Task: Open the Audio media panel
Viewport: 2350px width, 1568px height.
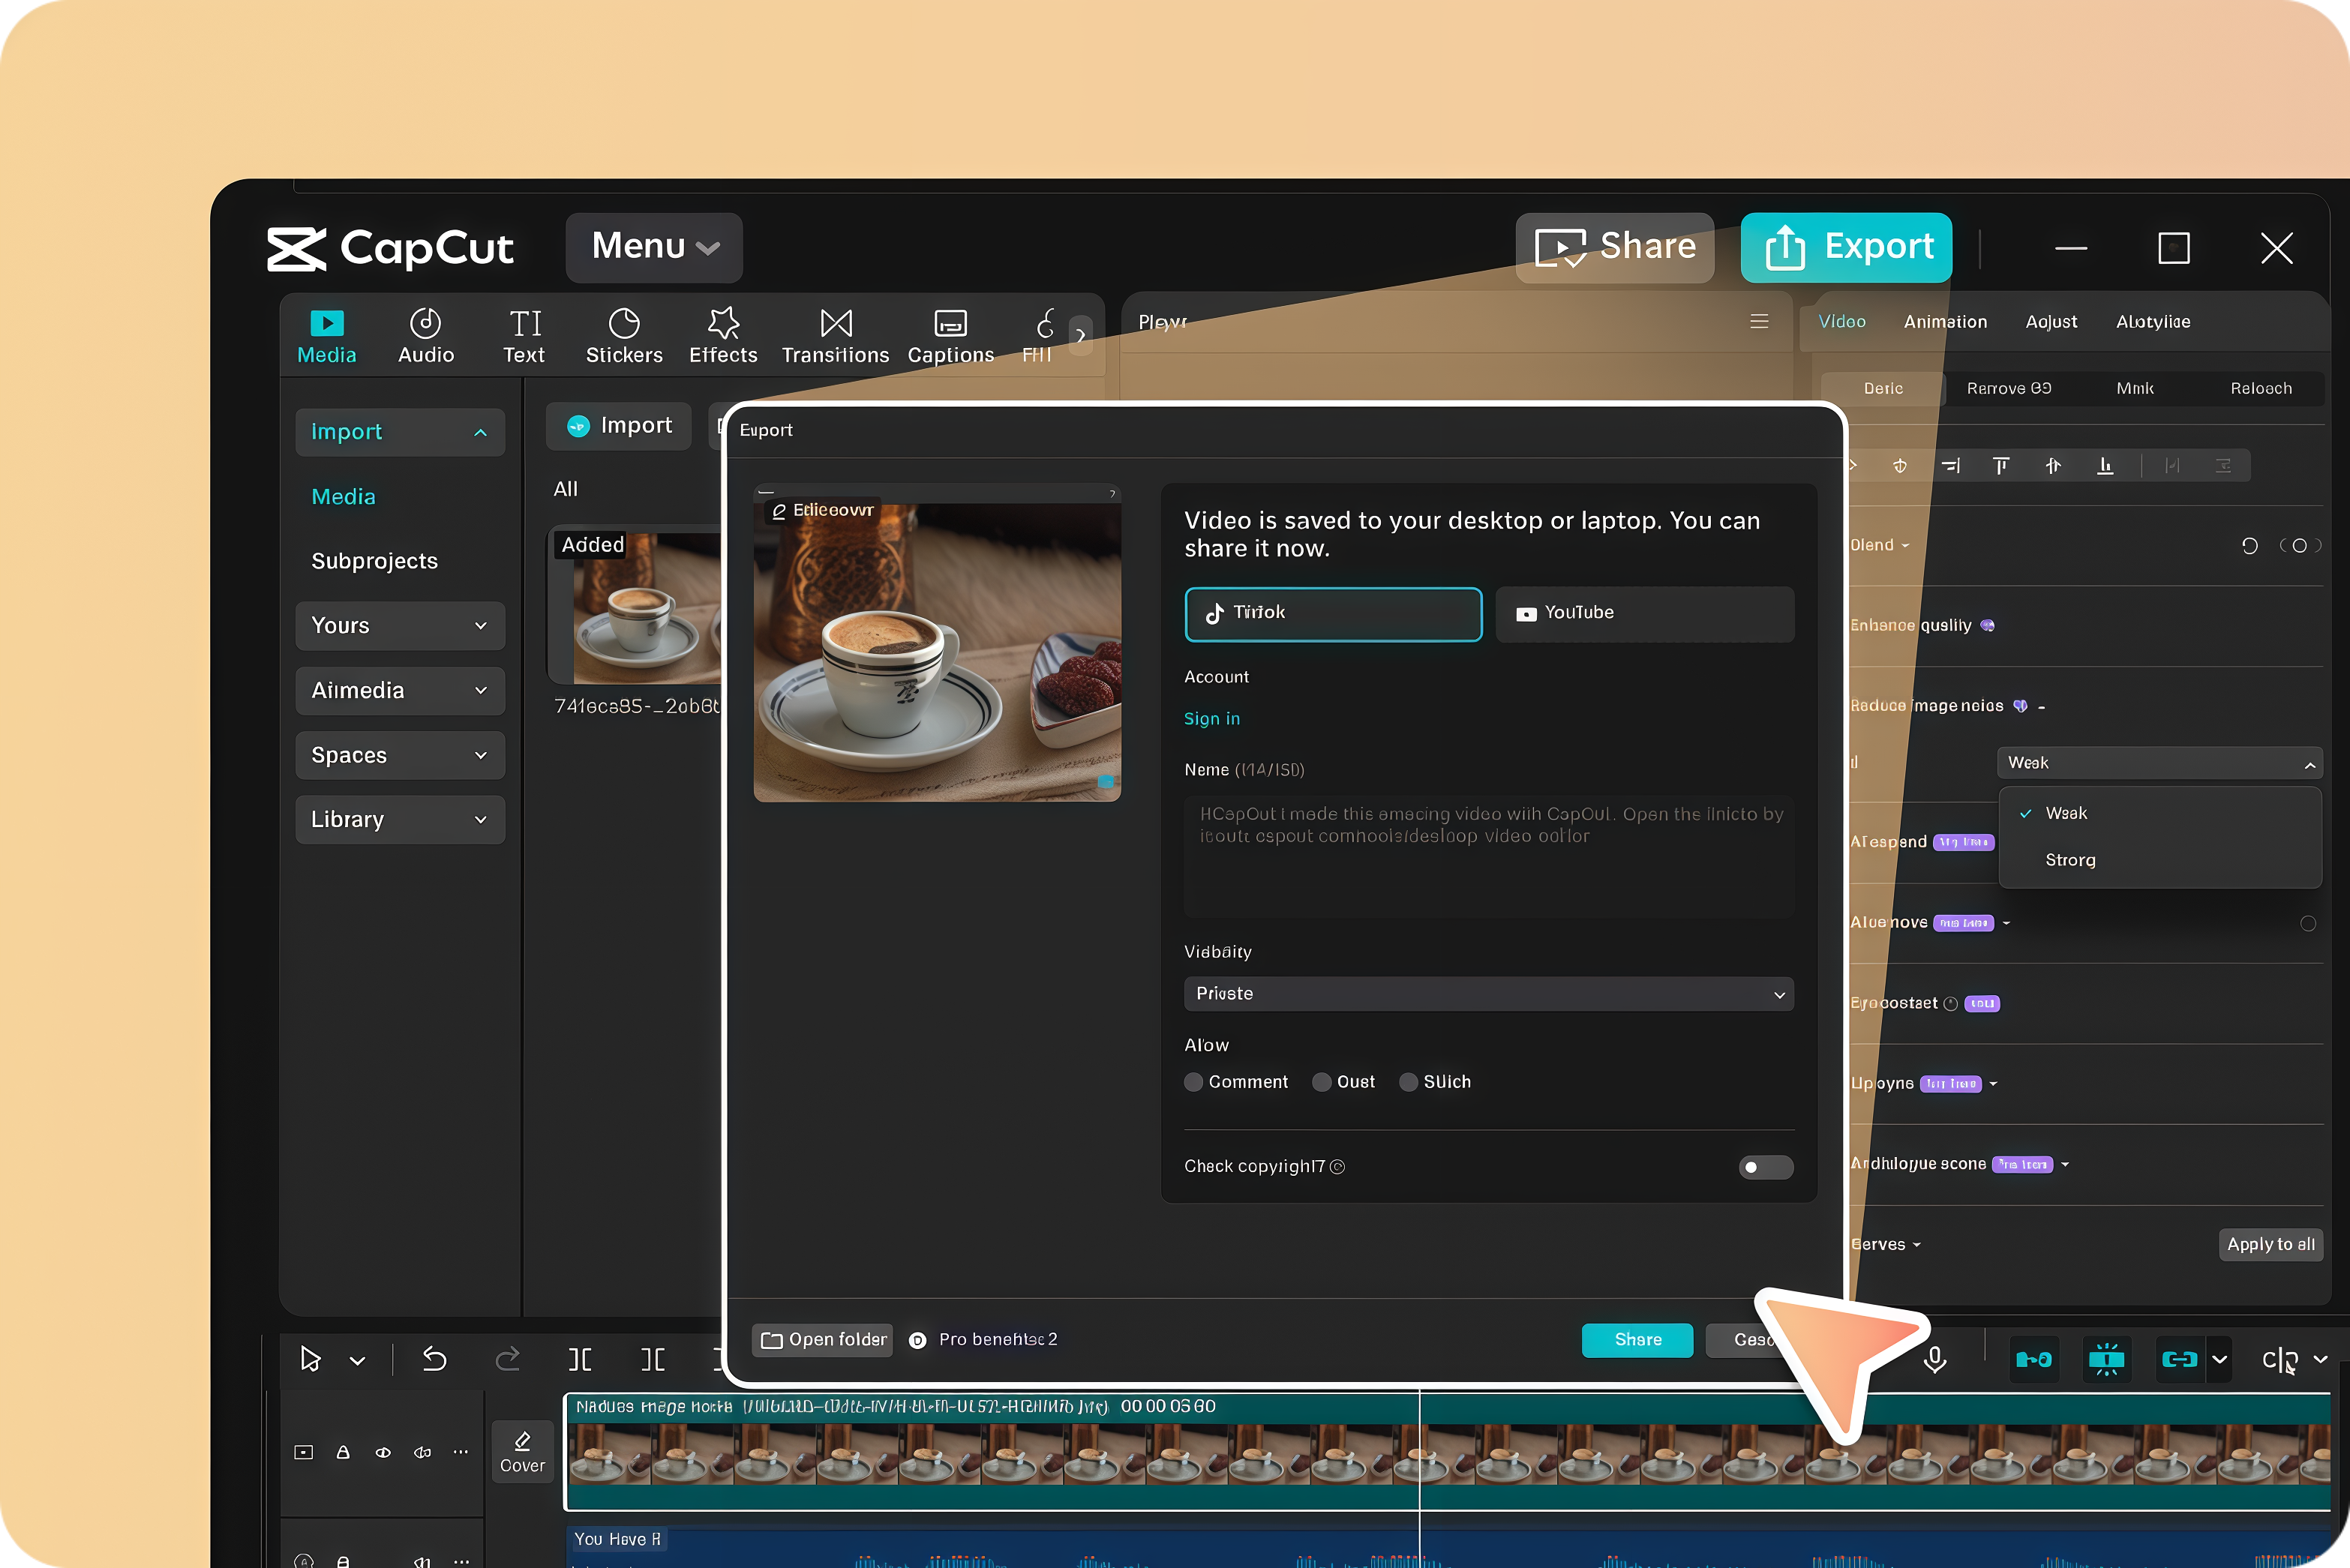Action: click(425, 335)
